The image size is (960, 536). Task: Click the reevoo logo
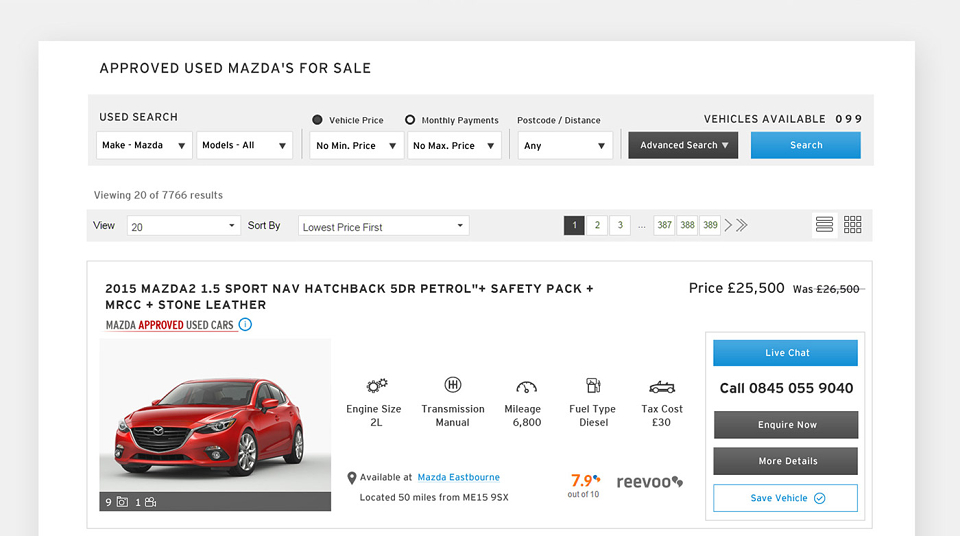coord(650,482)
